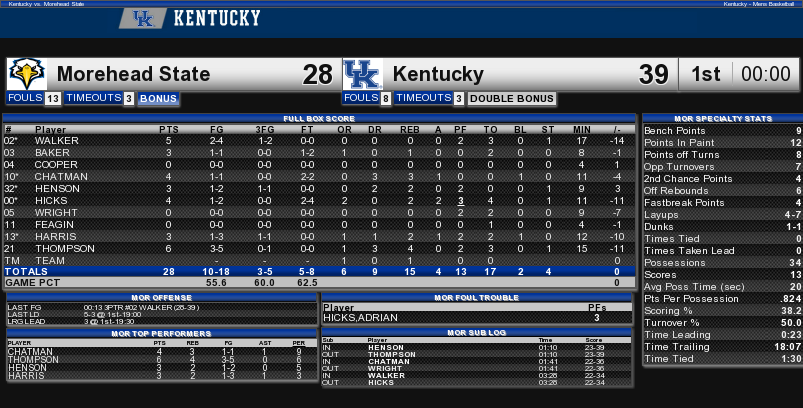The width and height of the screenshot is (803, 408).
Task: Select HICKS,ADRIAN in the foul trouble panel
Action: (353, 318)
